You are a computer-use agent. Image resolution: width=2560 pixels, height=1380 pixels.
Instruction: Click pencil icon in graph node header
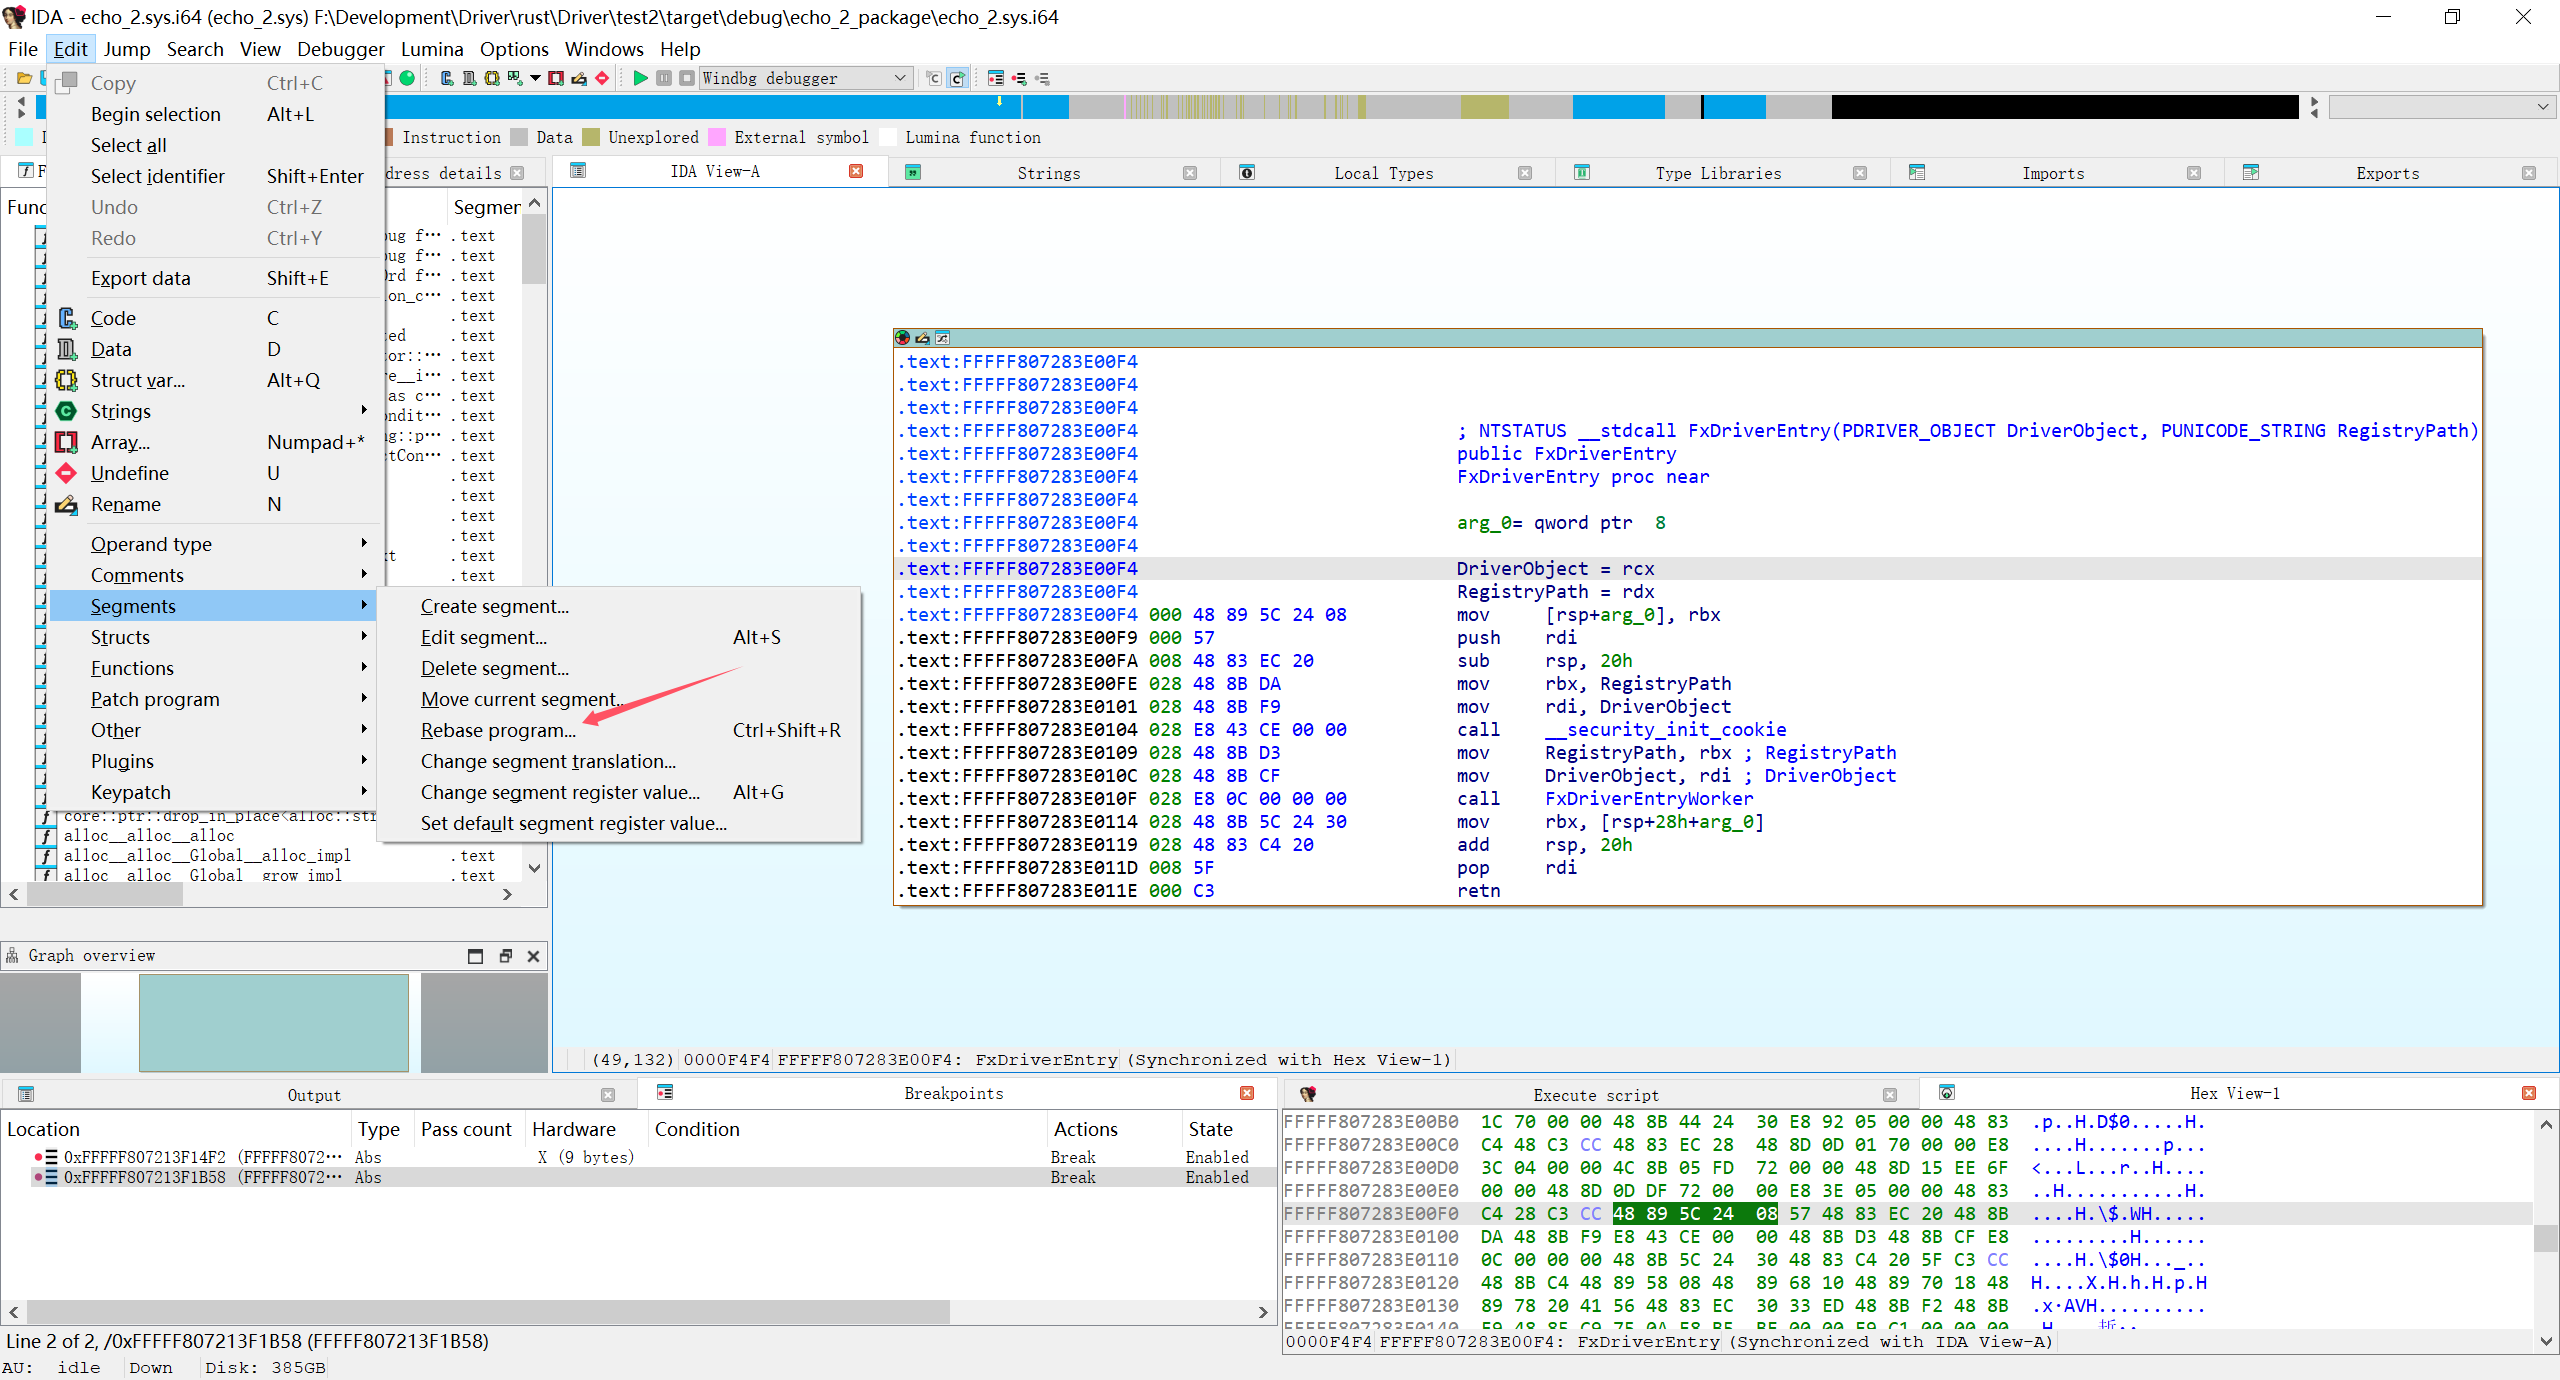[x=922, y=338]
